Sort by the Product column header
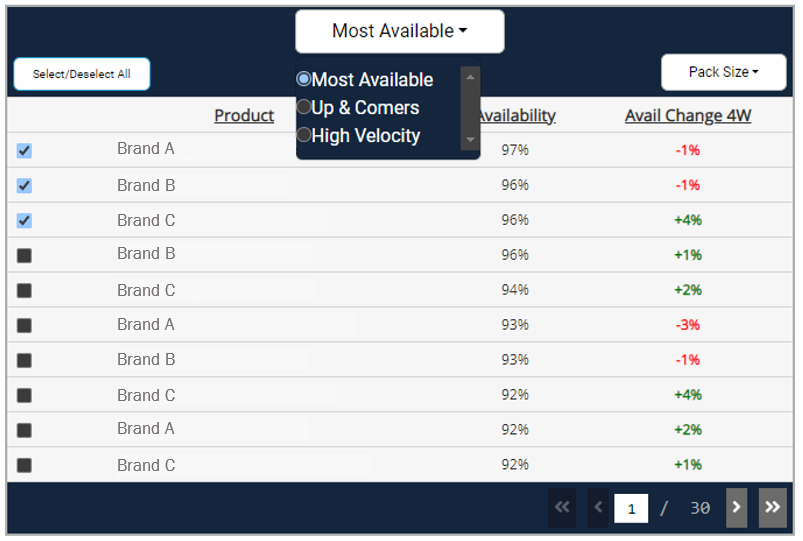Image resolution: width=803 pixels, height=541 pixels. pyautogui.click(x=244, y=116)
